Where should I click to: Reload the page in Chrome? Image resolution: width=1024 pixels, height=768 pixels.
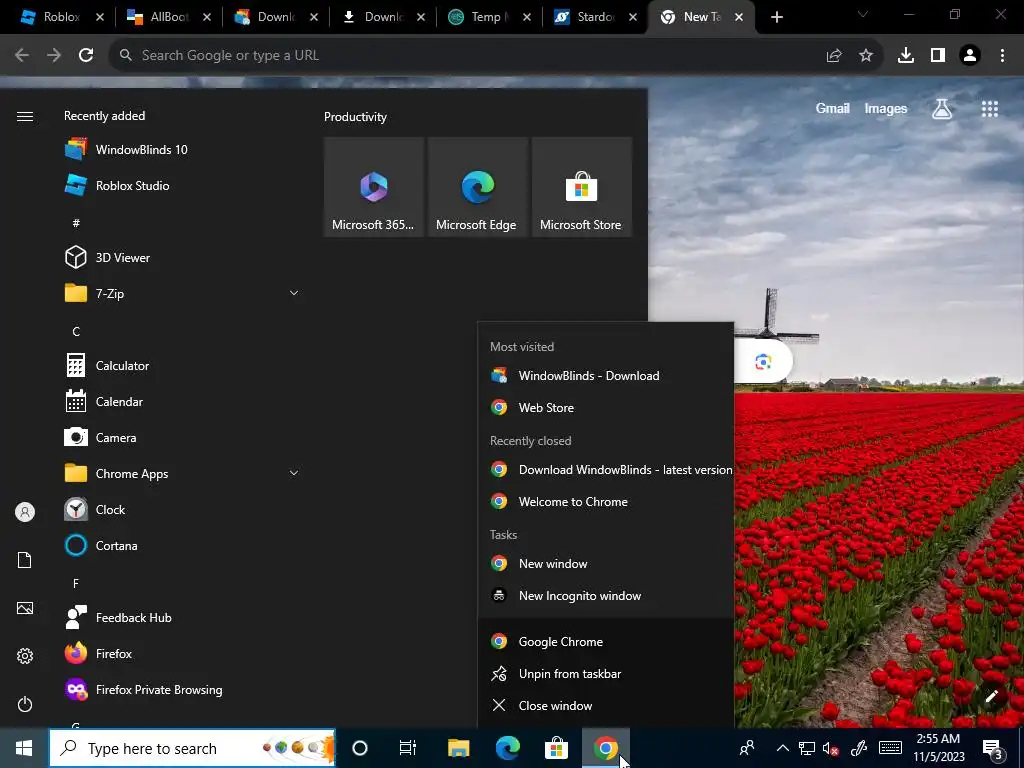click(86, 56)
